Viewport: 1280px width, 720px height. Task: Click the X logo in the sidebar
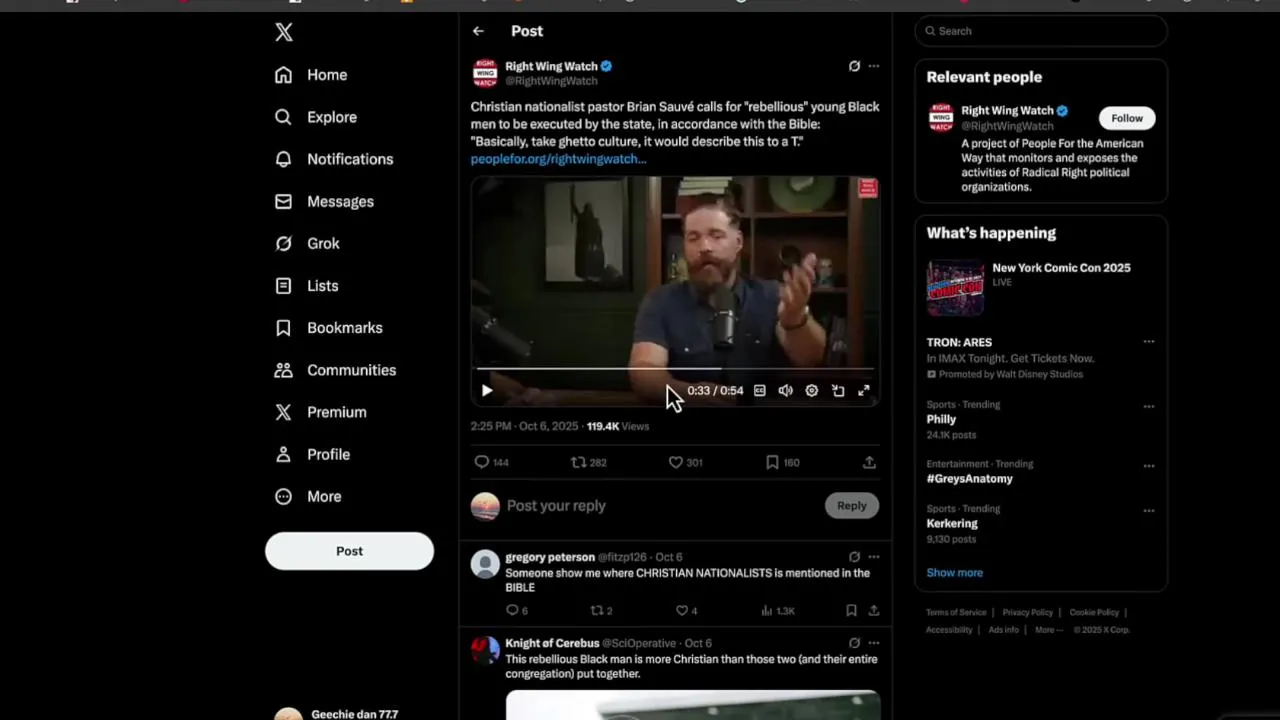284,32
